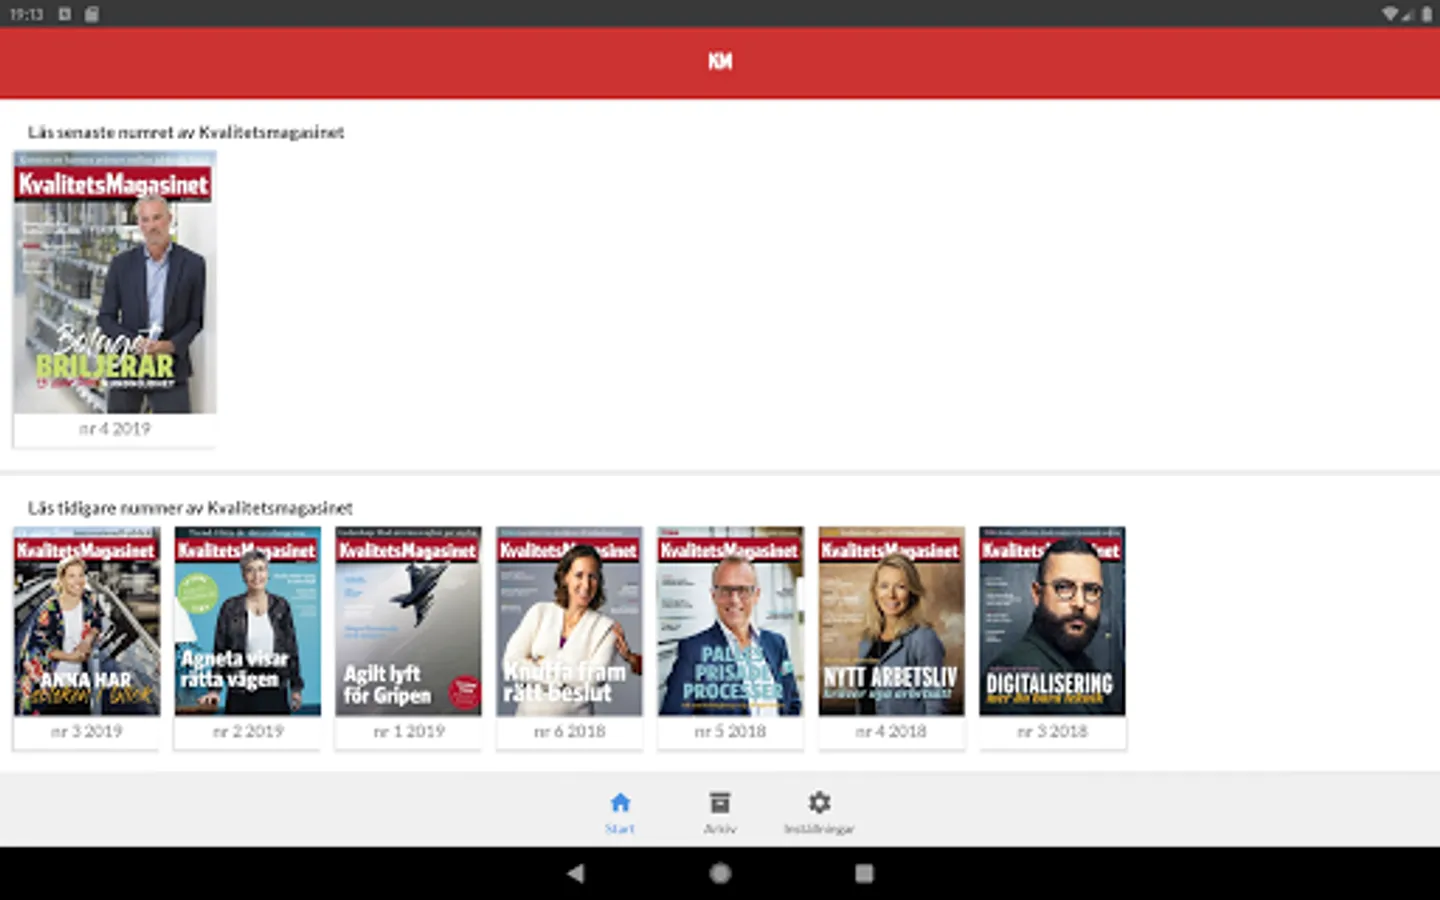Select the 'nr 1 2019' label
Viewport: 1440px width, 900px height.
pyautogui.click(x=409, y=731)
